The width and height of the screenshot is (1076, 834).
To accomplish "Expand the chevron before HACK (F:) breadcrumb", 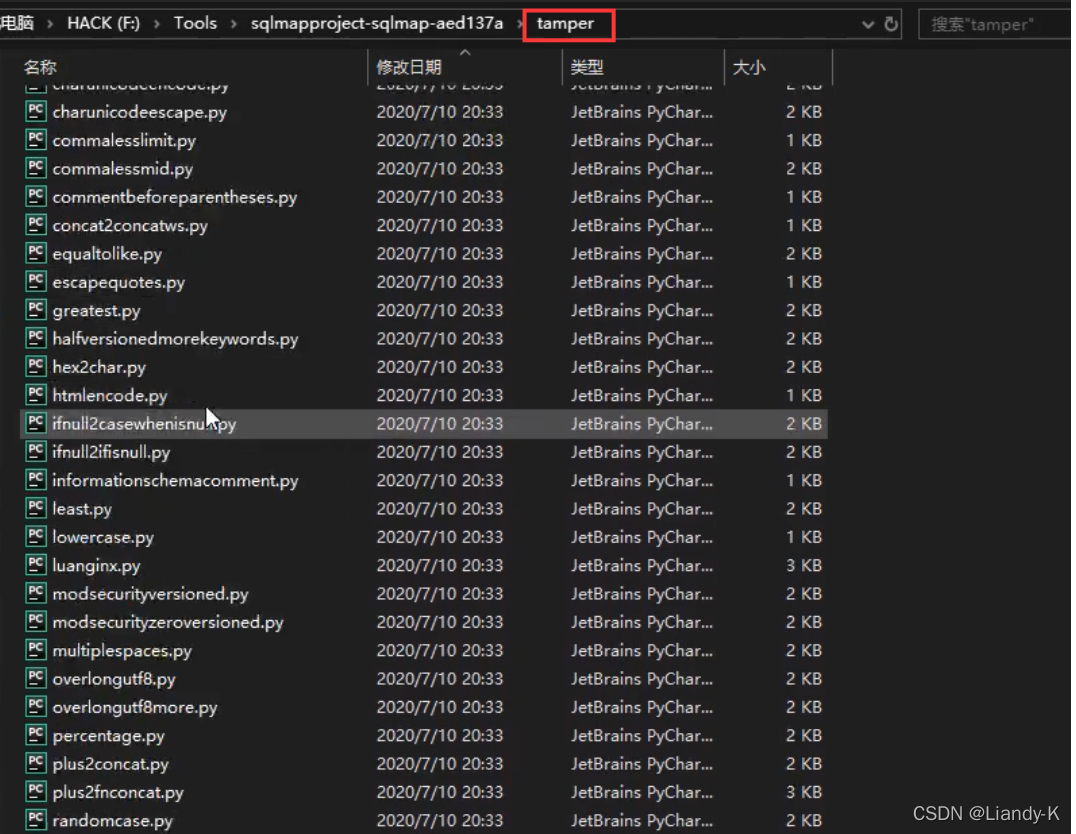I will click(50, 24).
